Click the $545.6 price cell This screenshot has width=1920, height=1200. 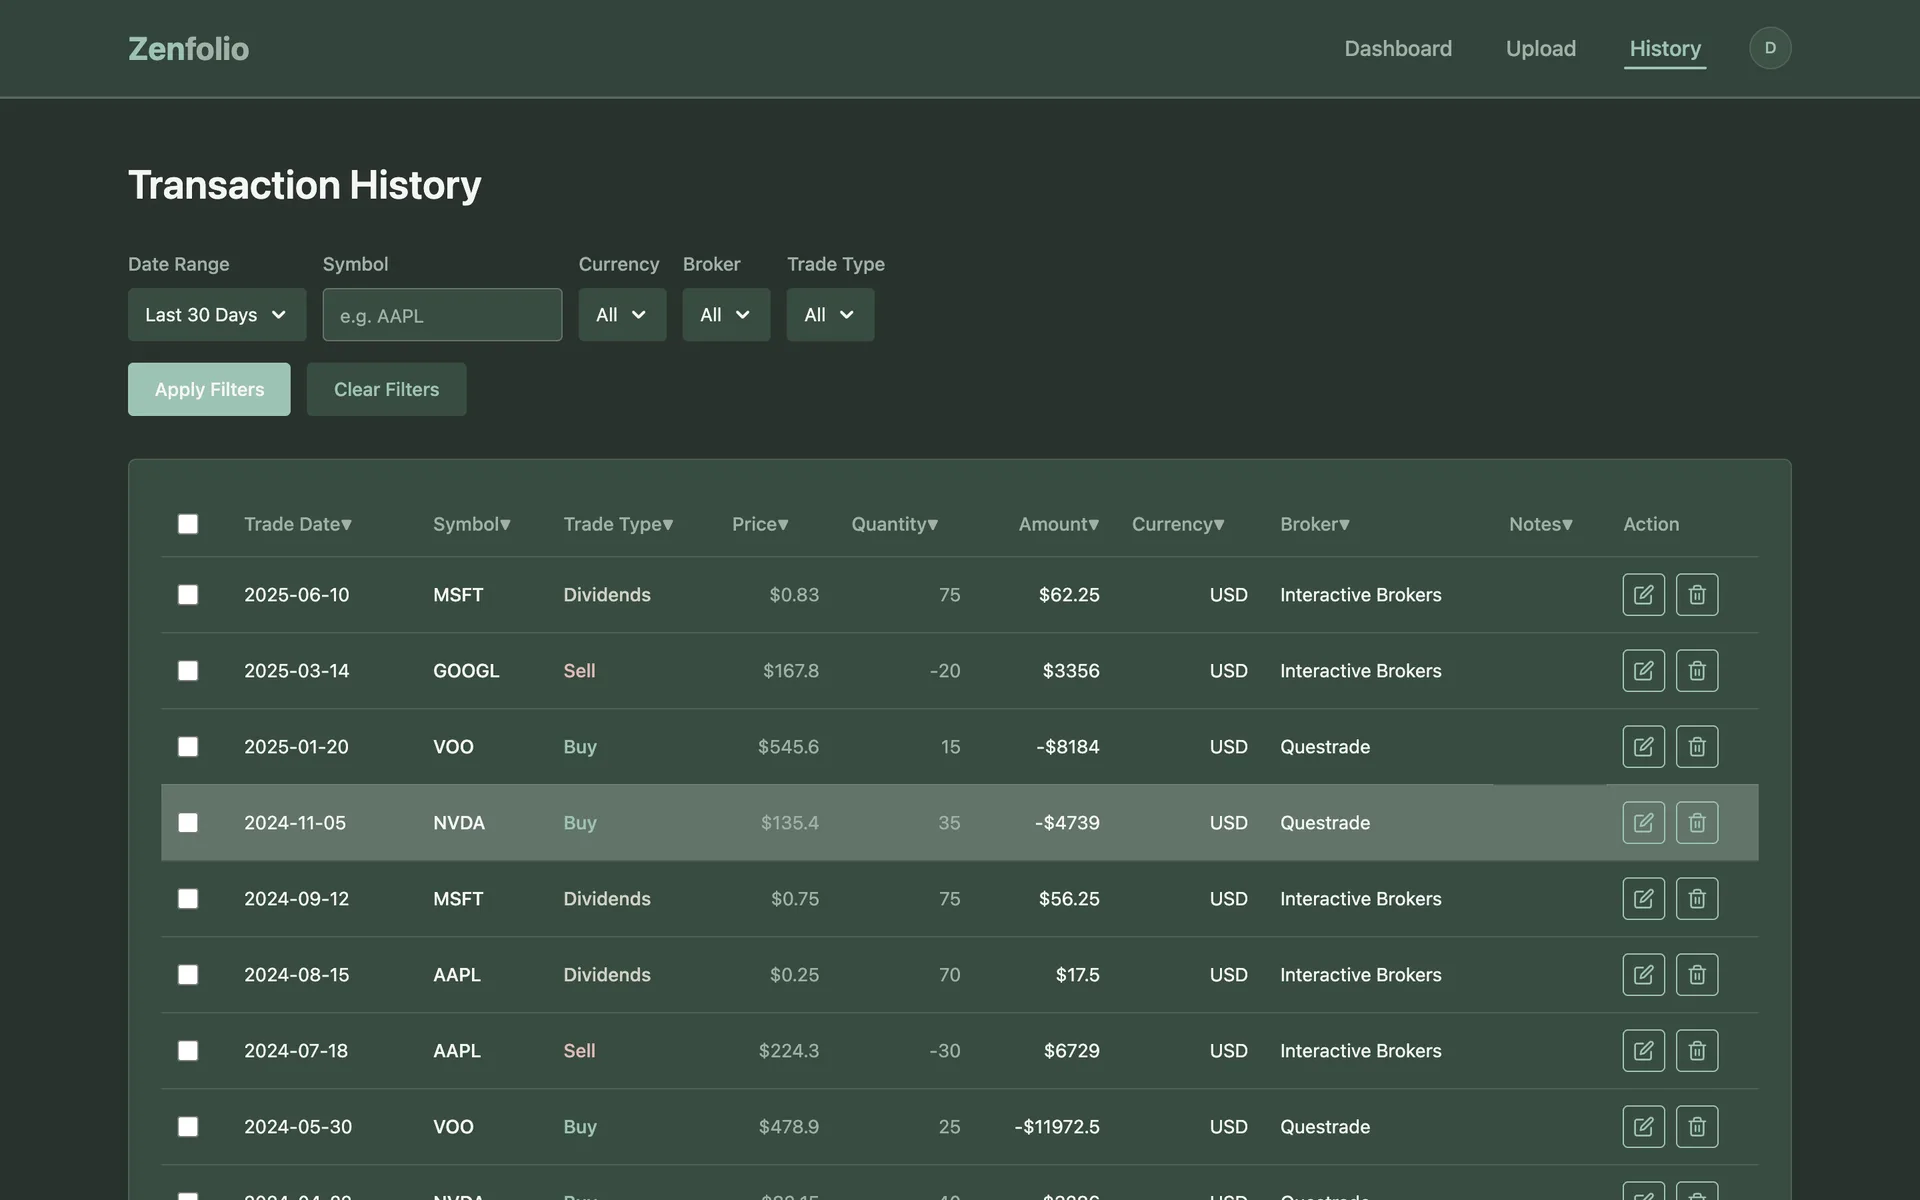(x=788, y=747)
